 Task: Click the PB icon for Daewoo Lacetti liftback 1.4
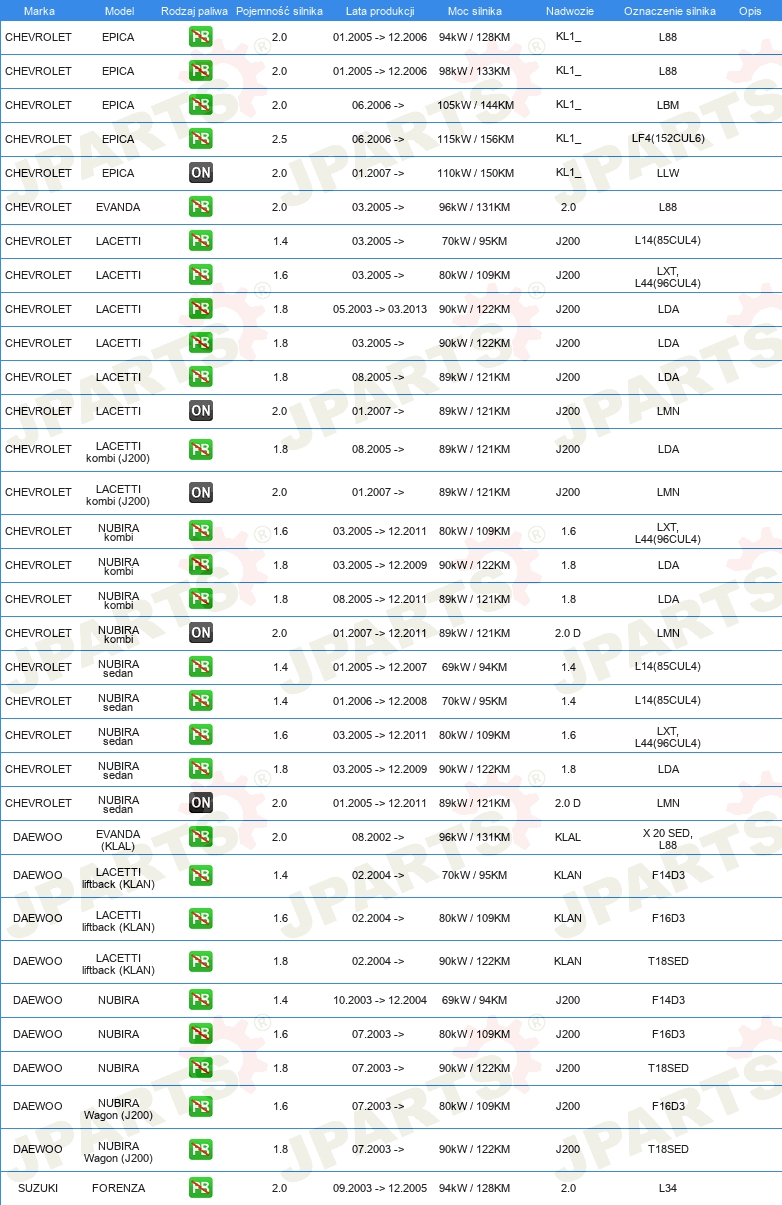[x=200, y=875]
